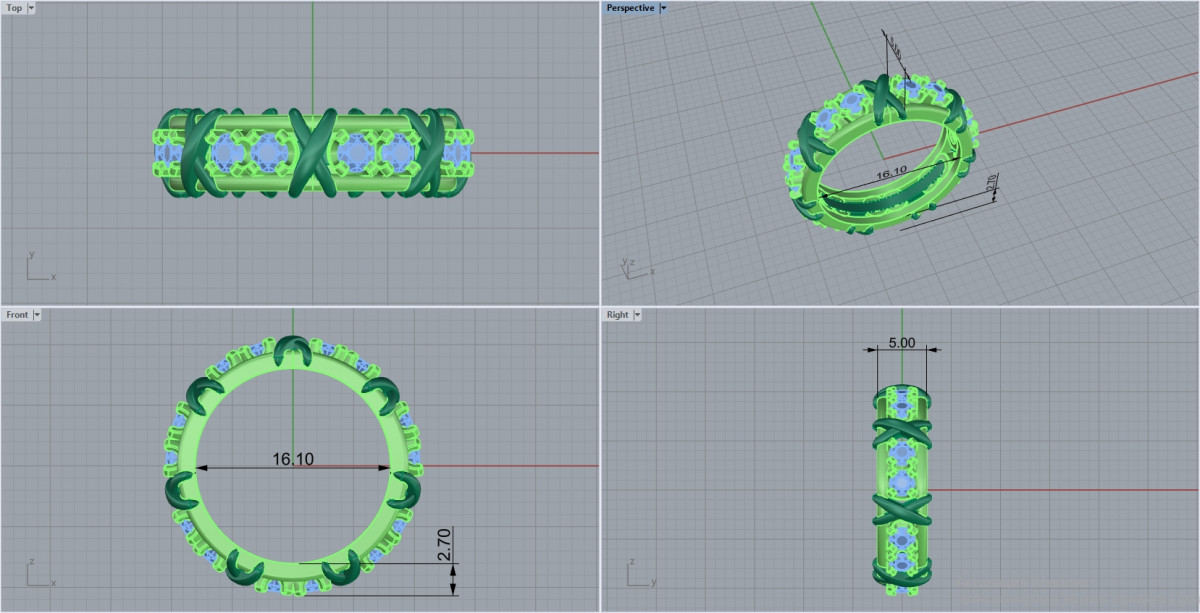Select the Top viewport title label
The image size is (1200, 613).
click(x=14, y=8)
